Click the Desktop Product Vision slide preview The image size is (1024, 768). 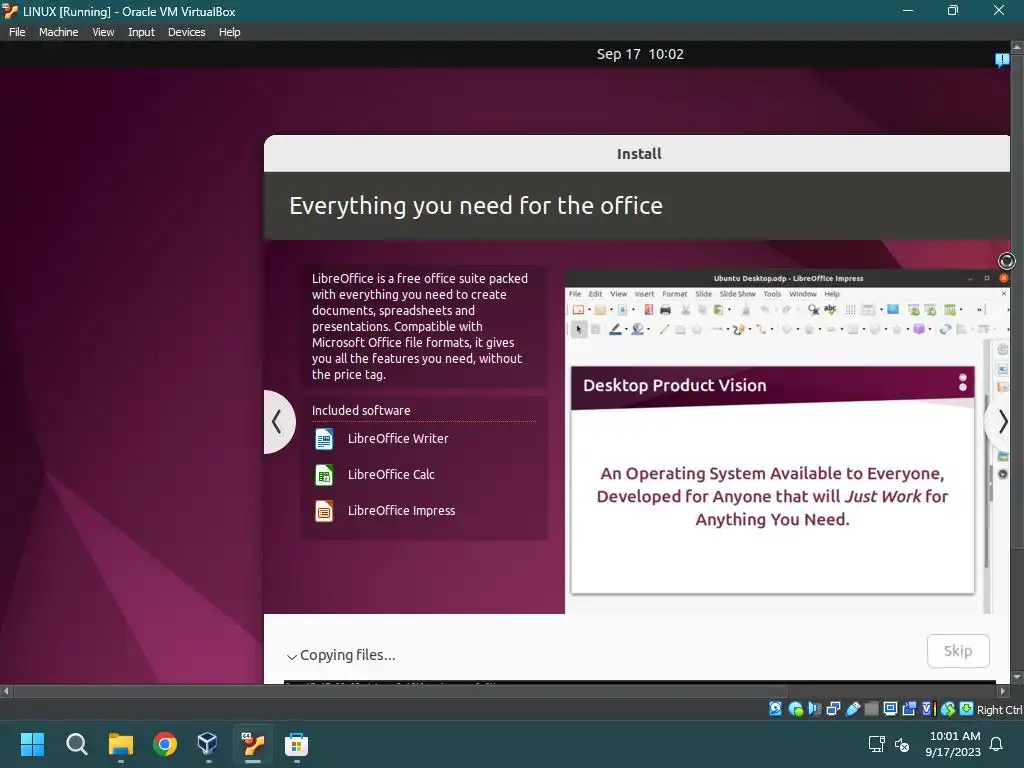(773, 480)
